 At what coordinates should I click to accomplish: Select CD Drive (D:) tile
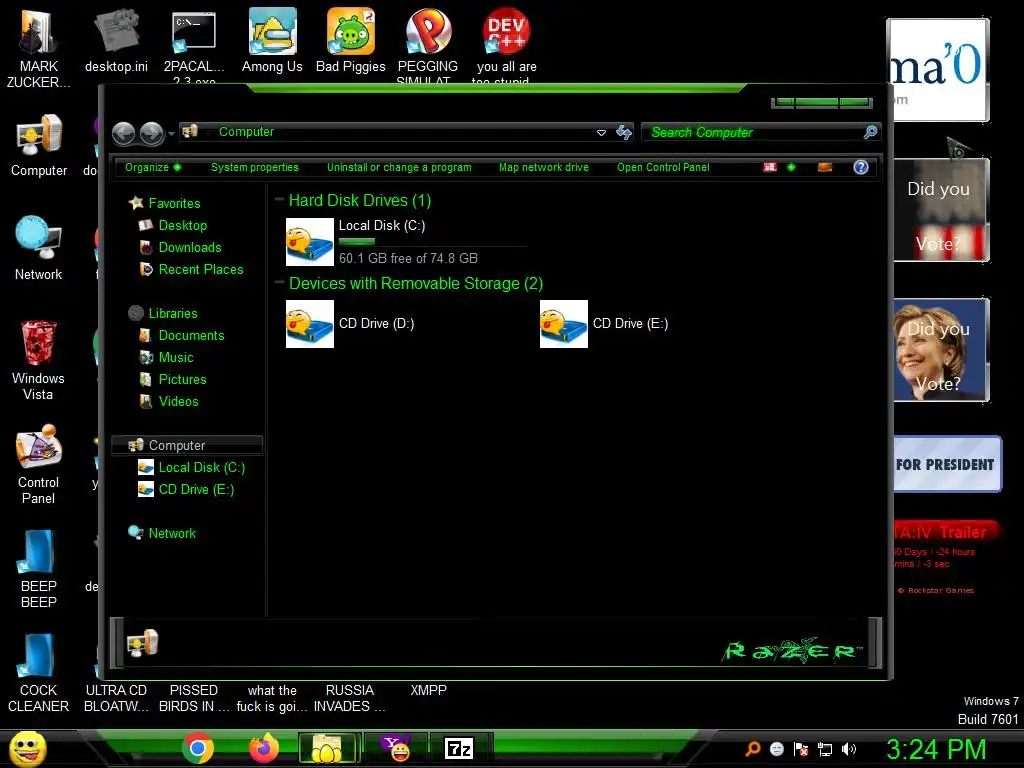pyautogui.click(x=350, y=324)
